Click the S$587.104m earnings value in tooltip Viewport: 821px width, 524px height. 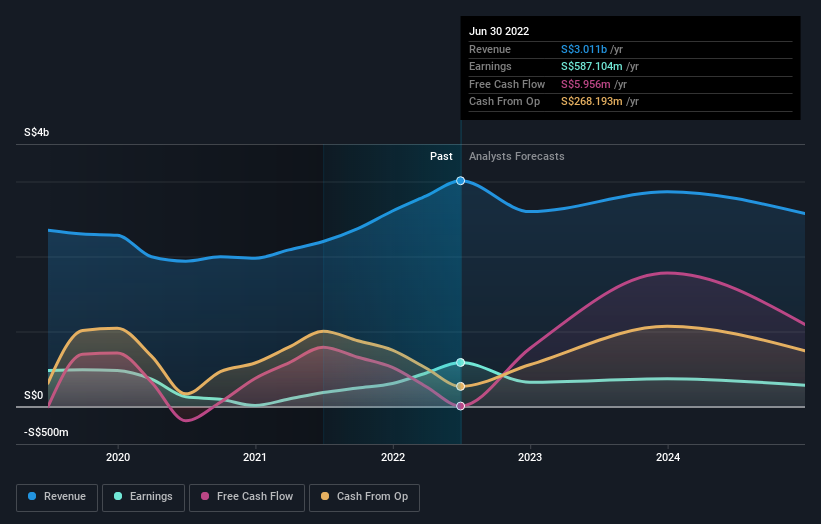point(592,66)
